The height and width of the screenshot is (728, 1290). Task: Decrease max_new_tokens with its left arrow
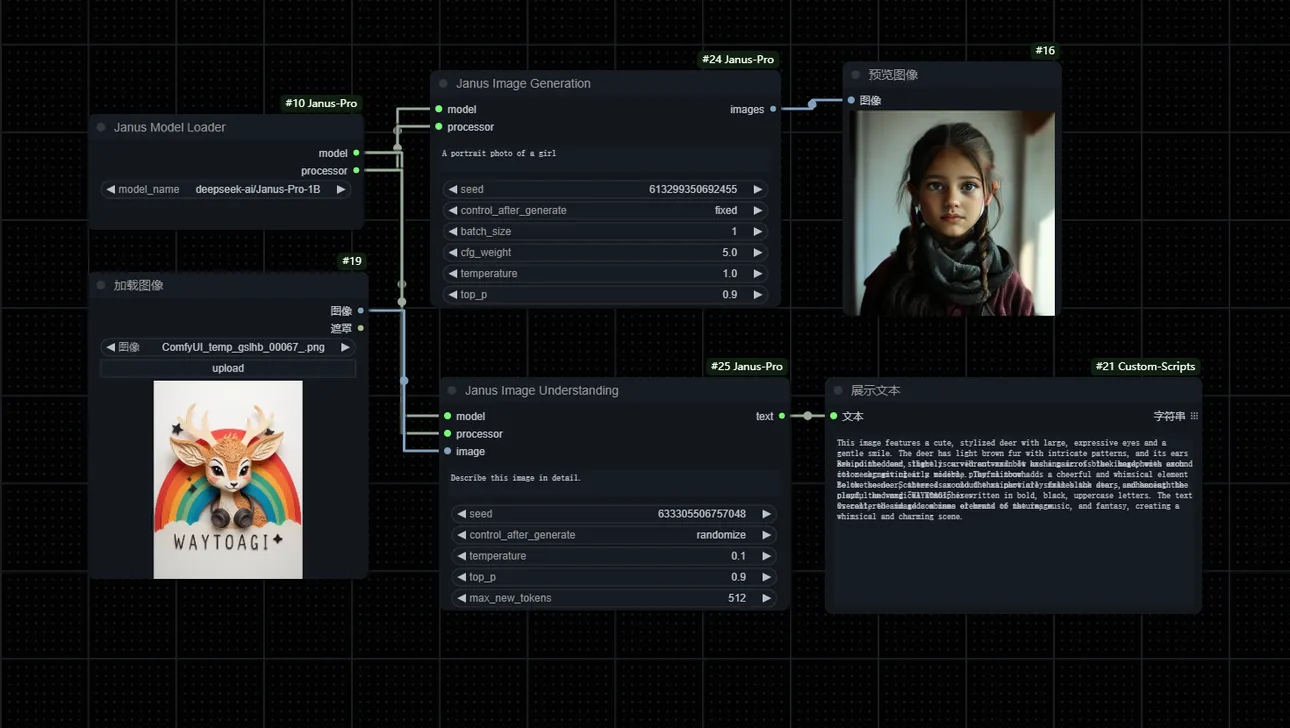click(x=461, y=598)
